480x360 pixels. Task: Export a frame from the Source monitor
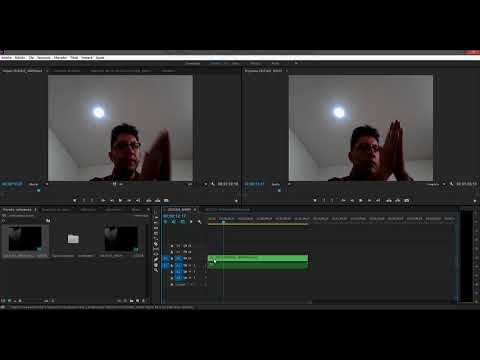pyautogui.click(x=166, y=201)
